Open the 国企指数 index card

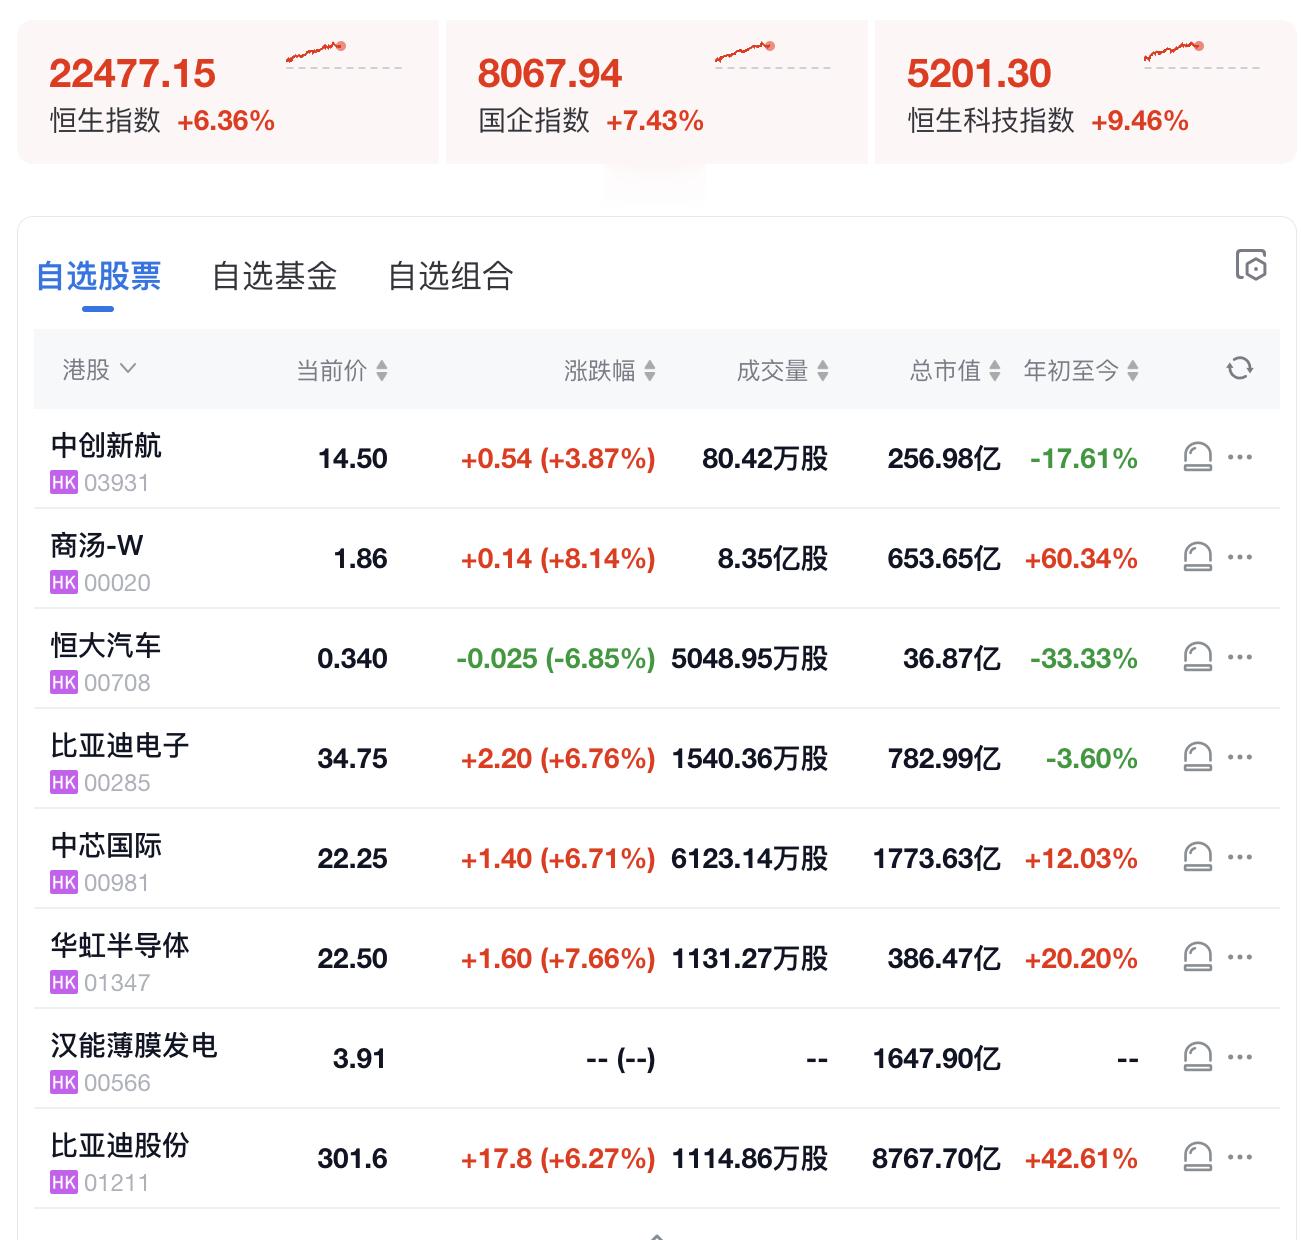(657, 92)
